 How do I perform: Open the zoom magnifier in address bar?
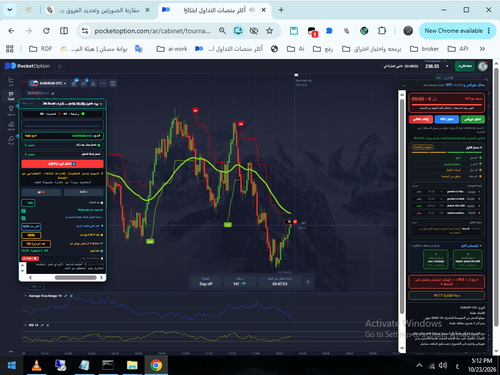(x=222, y=31)
